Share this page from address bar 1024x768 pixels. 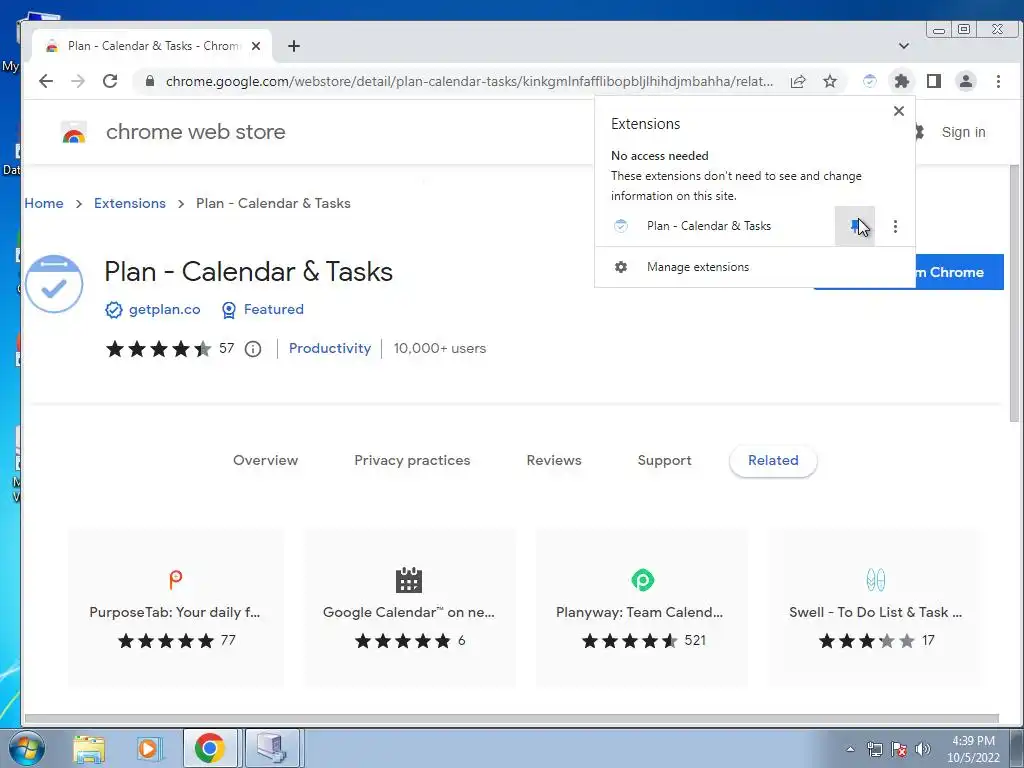point(797,81)
